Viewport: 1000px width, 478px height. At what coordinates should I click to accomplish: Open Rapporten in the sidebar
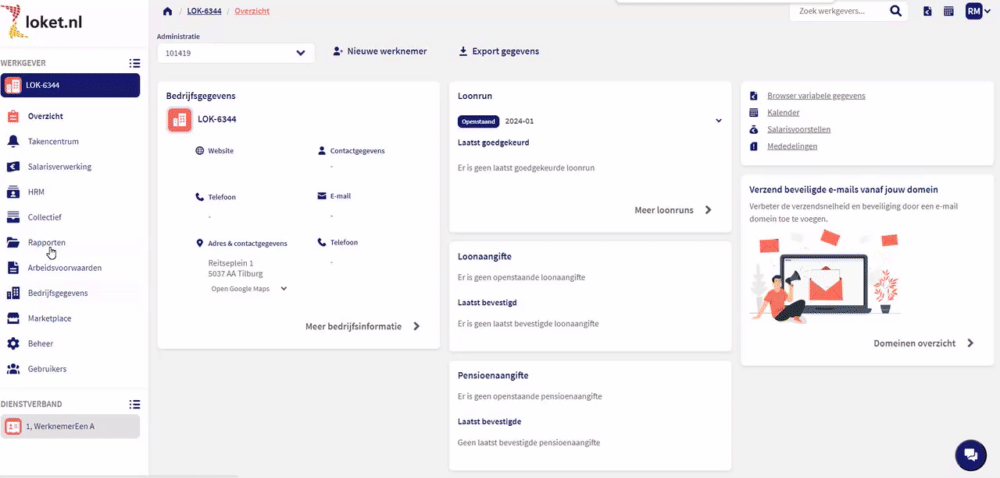tap(47, 242)
